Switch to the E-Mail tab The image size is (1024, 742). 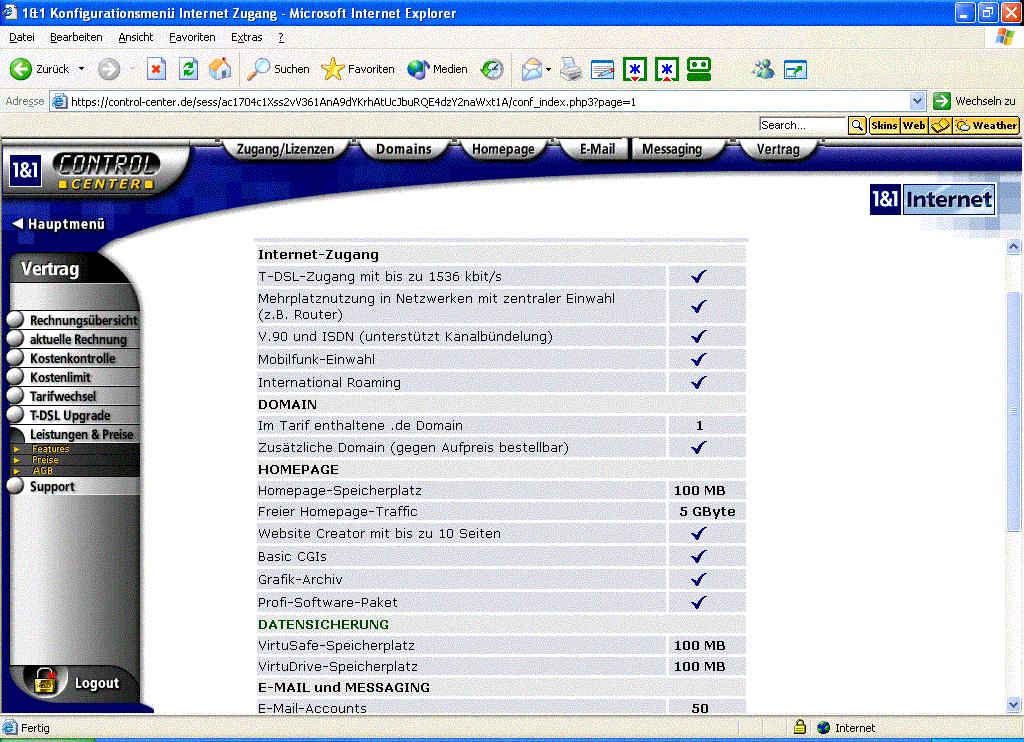click(597, 149)
